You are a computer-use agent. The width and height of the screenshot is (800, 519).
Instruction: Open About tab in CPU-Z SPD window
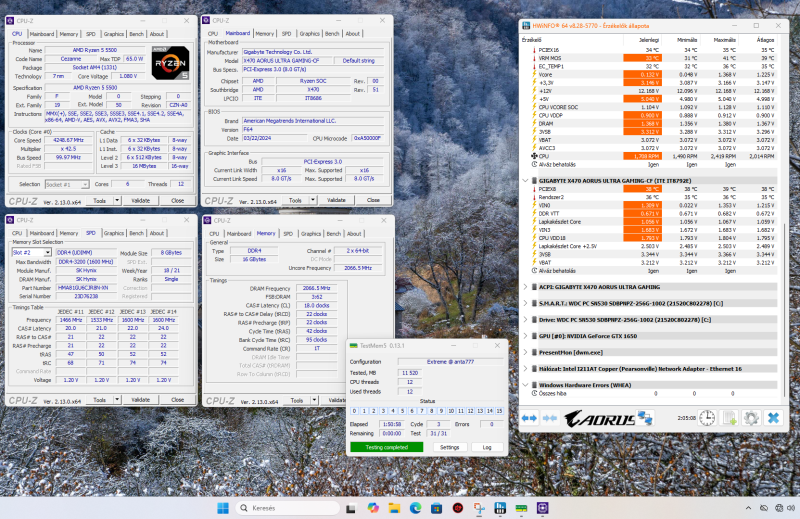[157, 233]
